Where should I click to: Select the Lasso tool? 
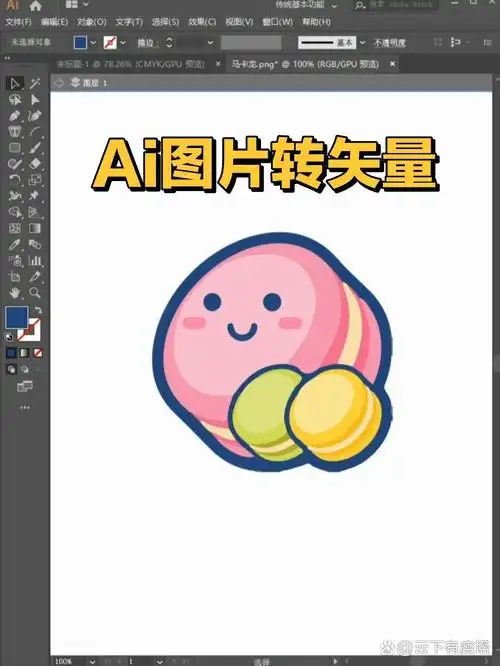pos(15,100)
